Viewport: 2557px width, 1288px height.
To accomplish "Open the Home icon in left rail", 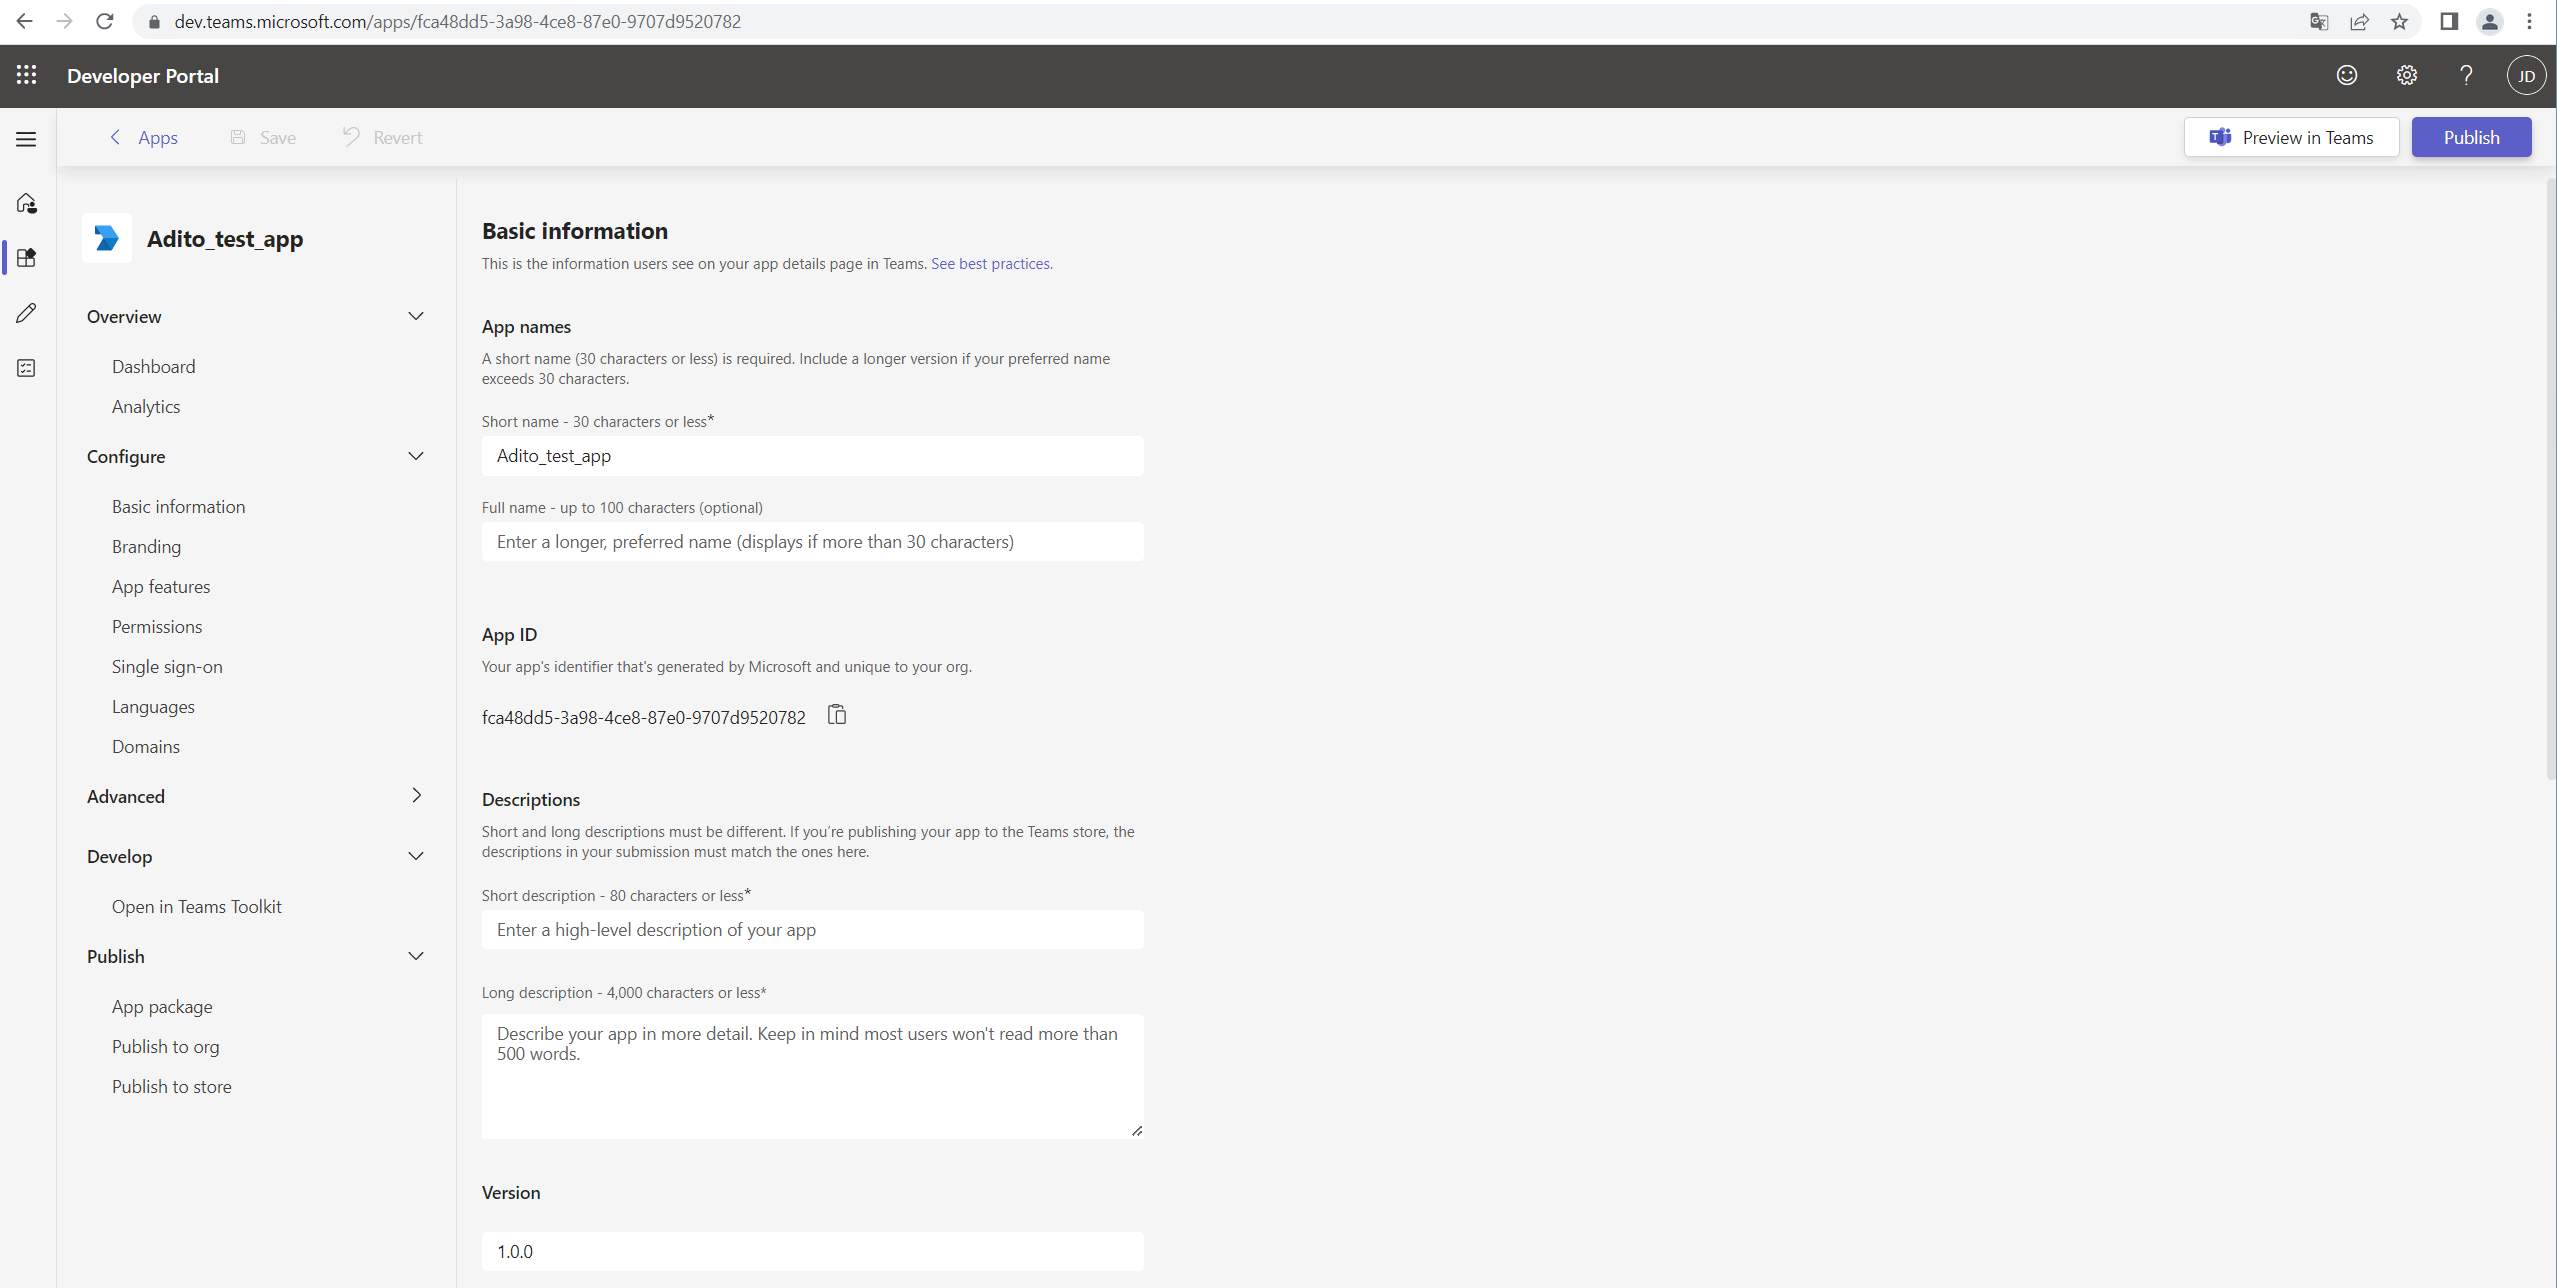I will click(x=27, y=203).
